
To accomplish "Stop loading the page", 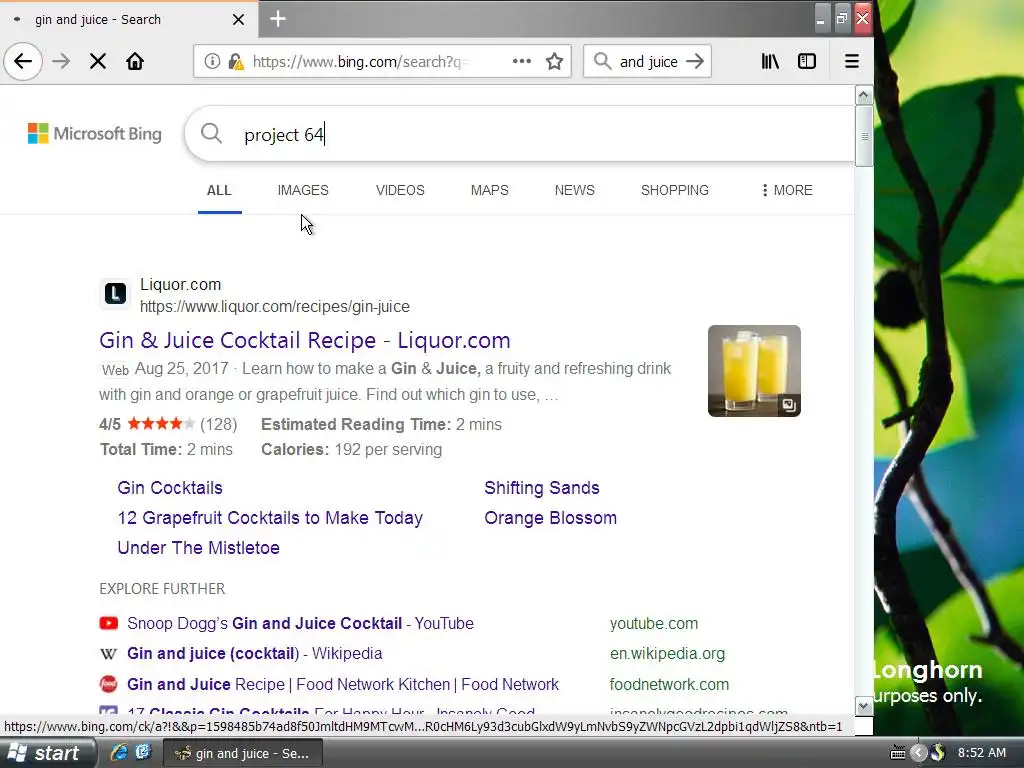I will [x=98, y=61].
